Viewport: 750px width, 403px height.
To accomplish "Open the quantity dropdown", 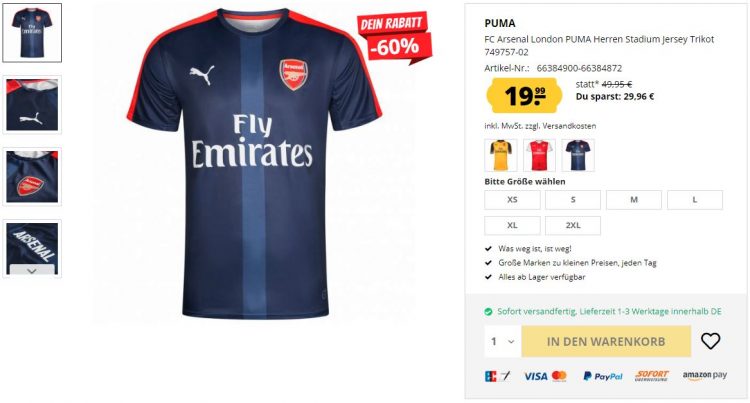I will click(x=503, y=341).
